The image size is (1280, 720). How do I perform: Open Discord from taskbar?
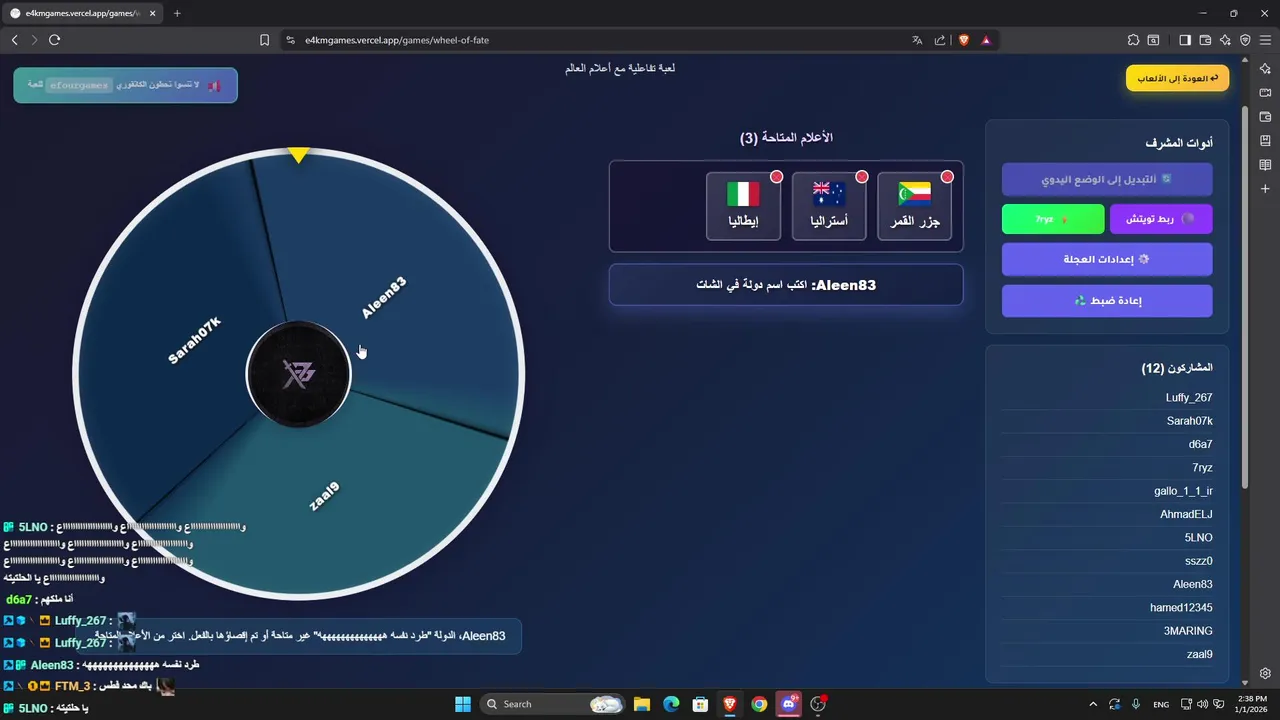[790, 704]
